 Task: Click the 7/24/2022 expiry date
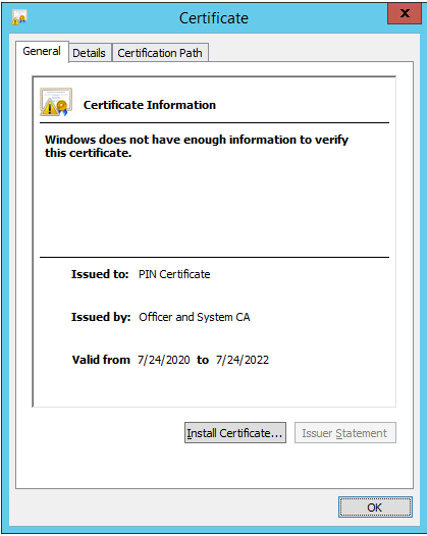(242, 360)
